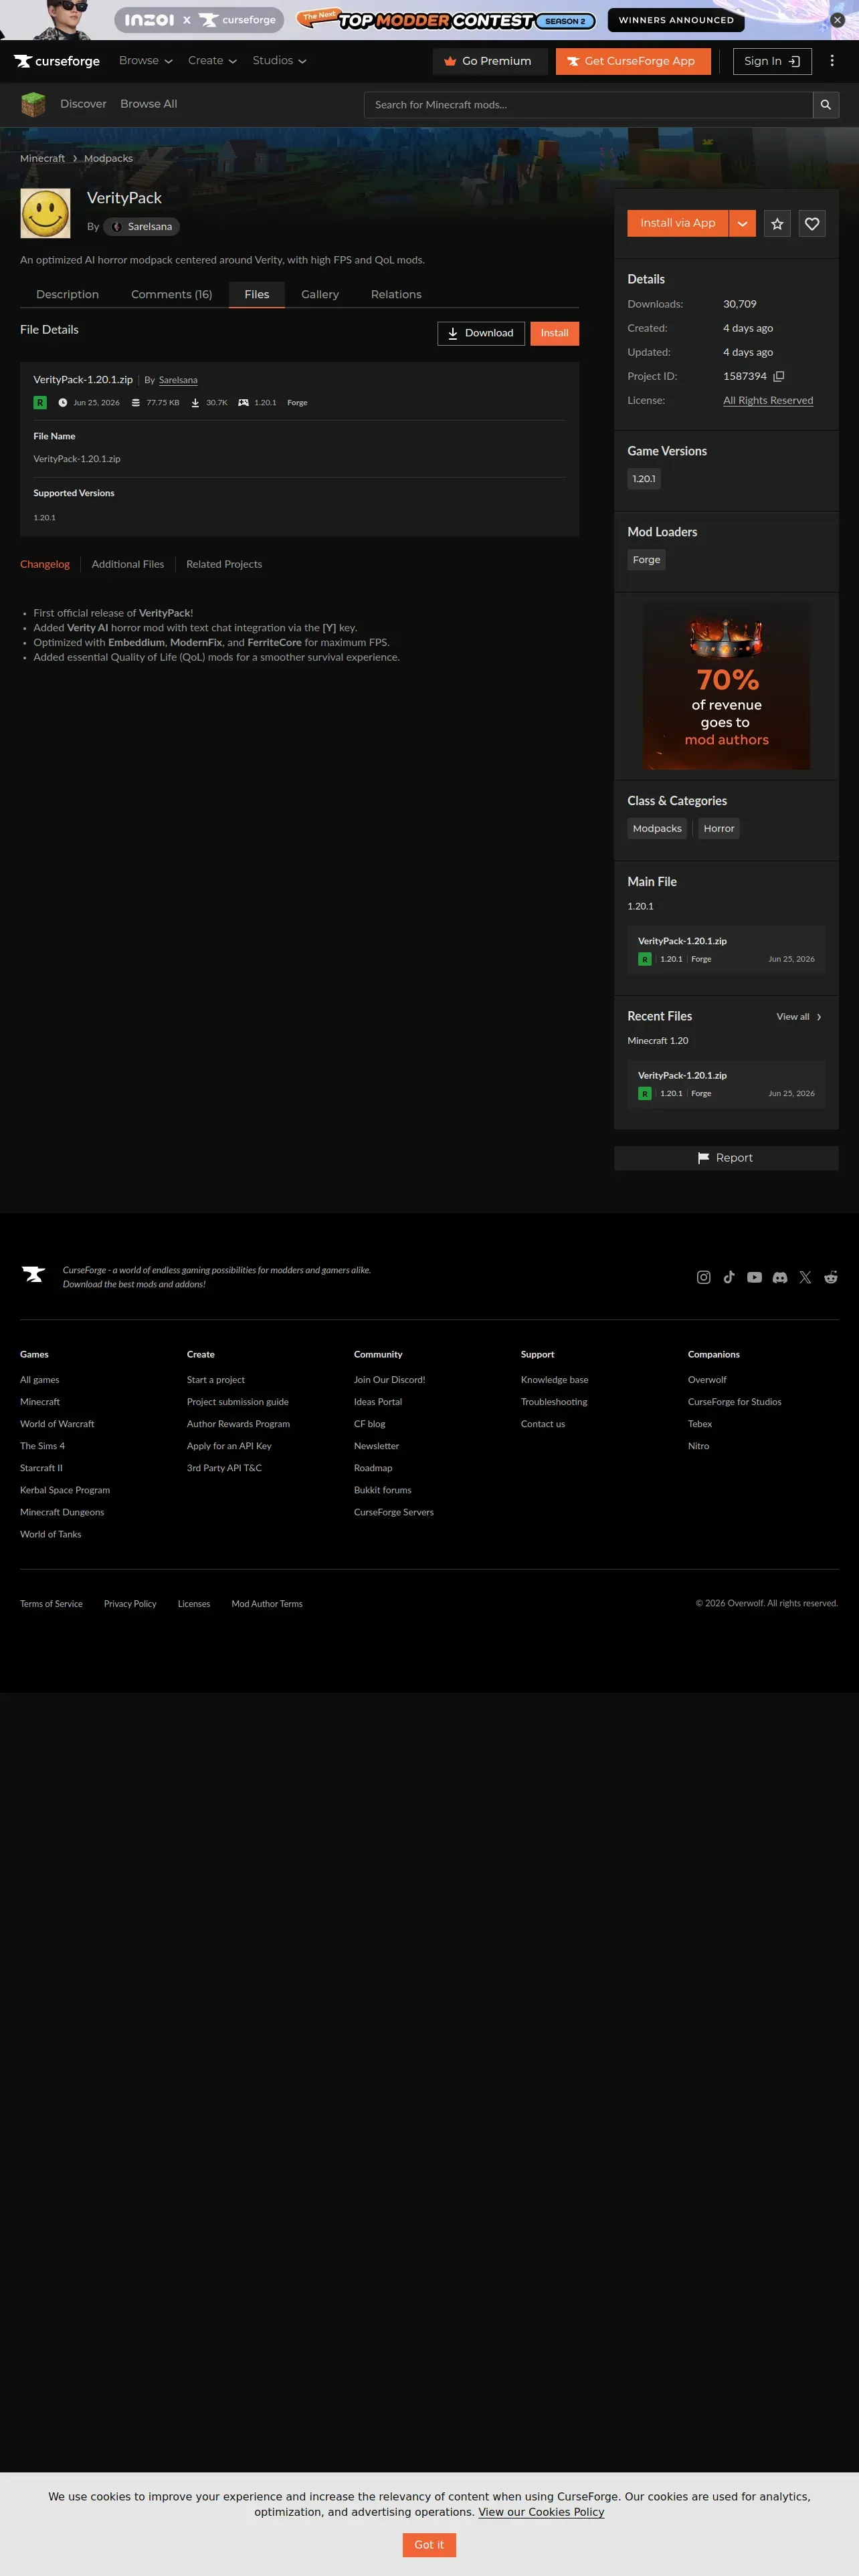Open CurseForge Discord icon link

780,1277
